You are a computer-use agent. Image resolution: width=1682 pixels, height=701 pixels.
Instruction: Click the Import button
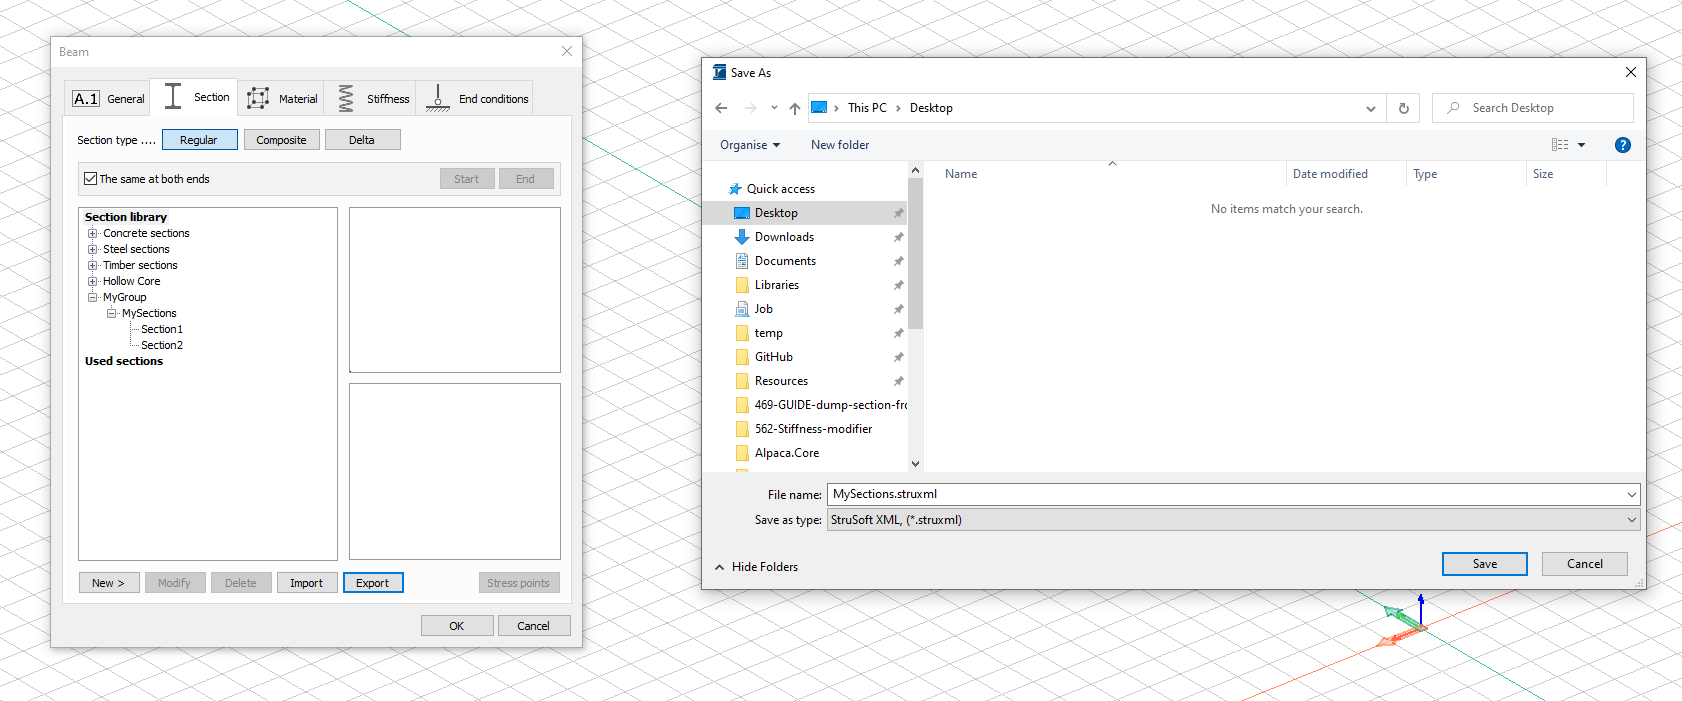pyautogui.click(x=306, y=583)
